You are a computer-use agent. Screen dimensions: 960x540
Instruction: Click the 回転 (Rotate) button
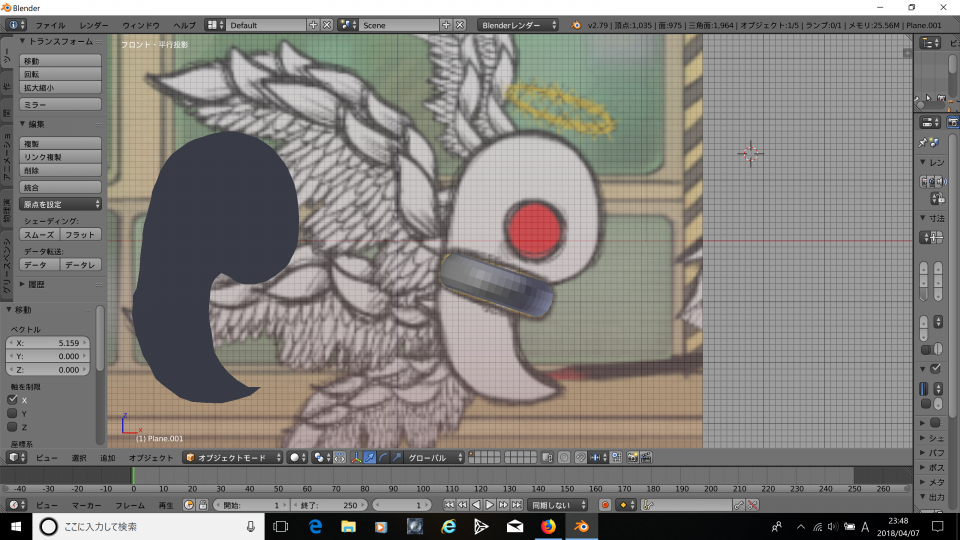pyautogui.click(x=60, y=75)
